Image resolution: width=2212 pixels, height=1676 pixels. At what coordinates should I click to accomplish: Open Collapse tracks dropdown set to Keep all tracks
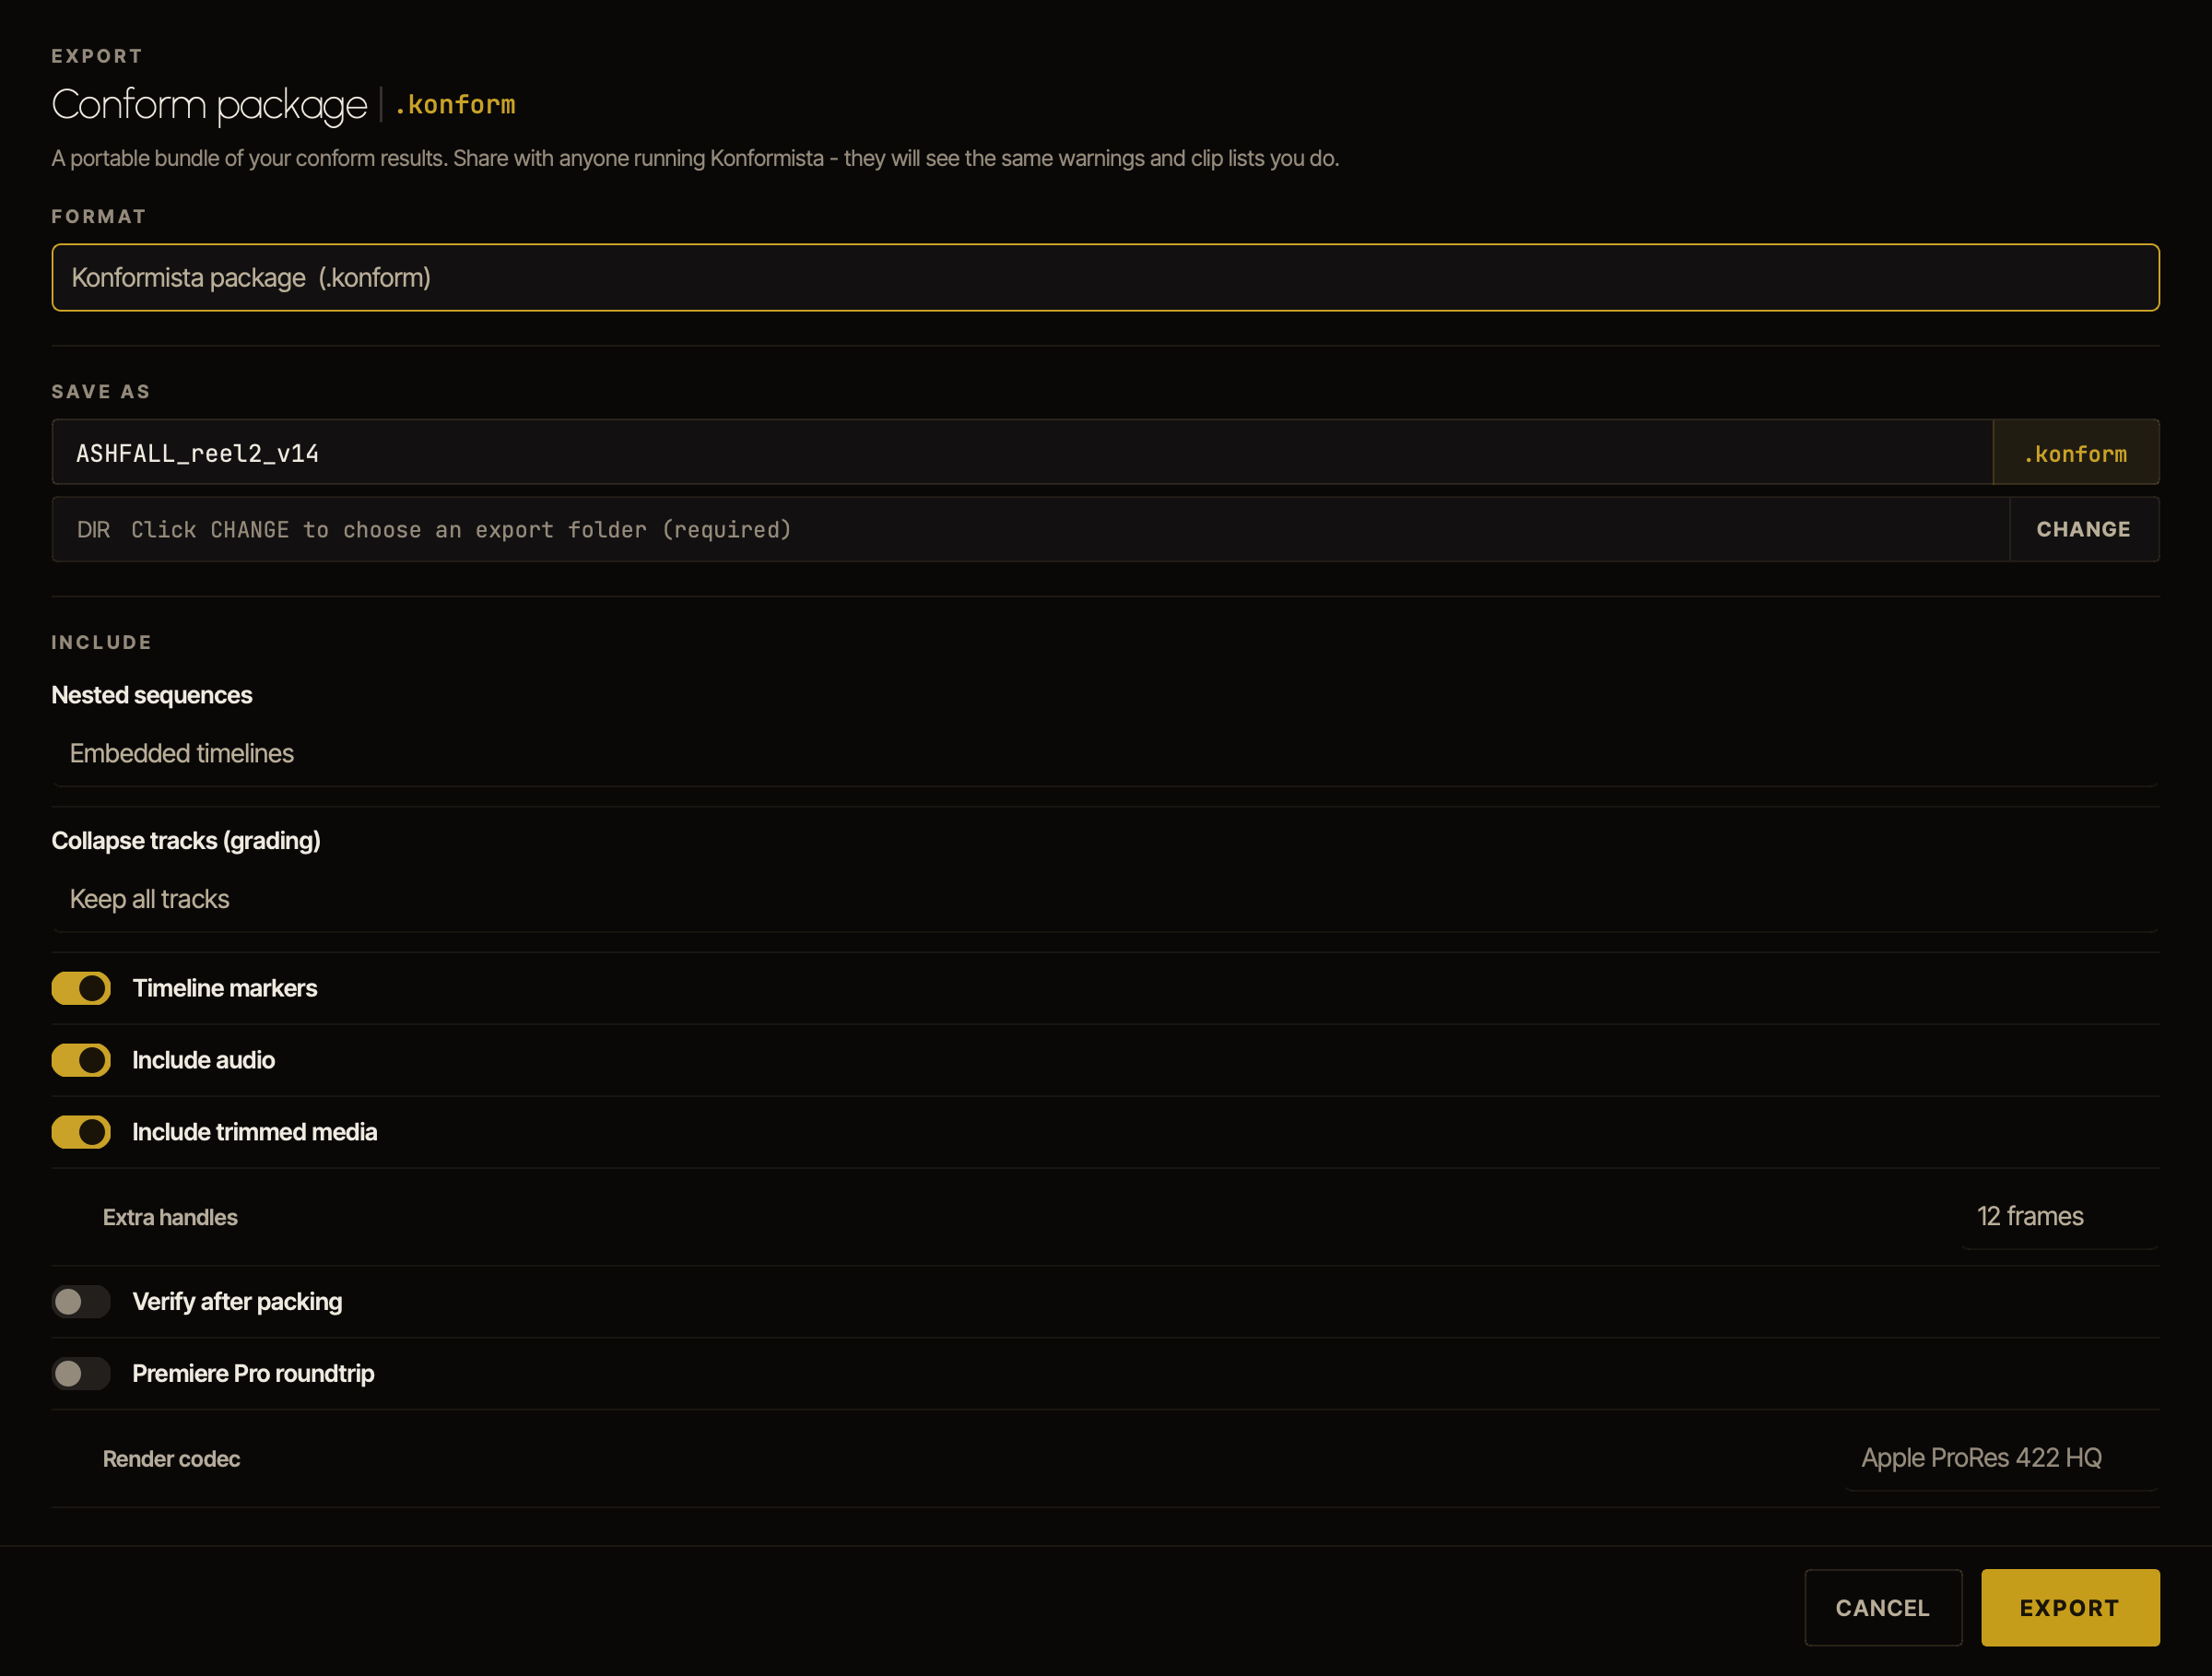coord(1105,899)
